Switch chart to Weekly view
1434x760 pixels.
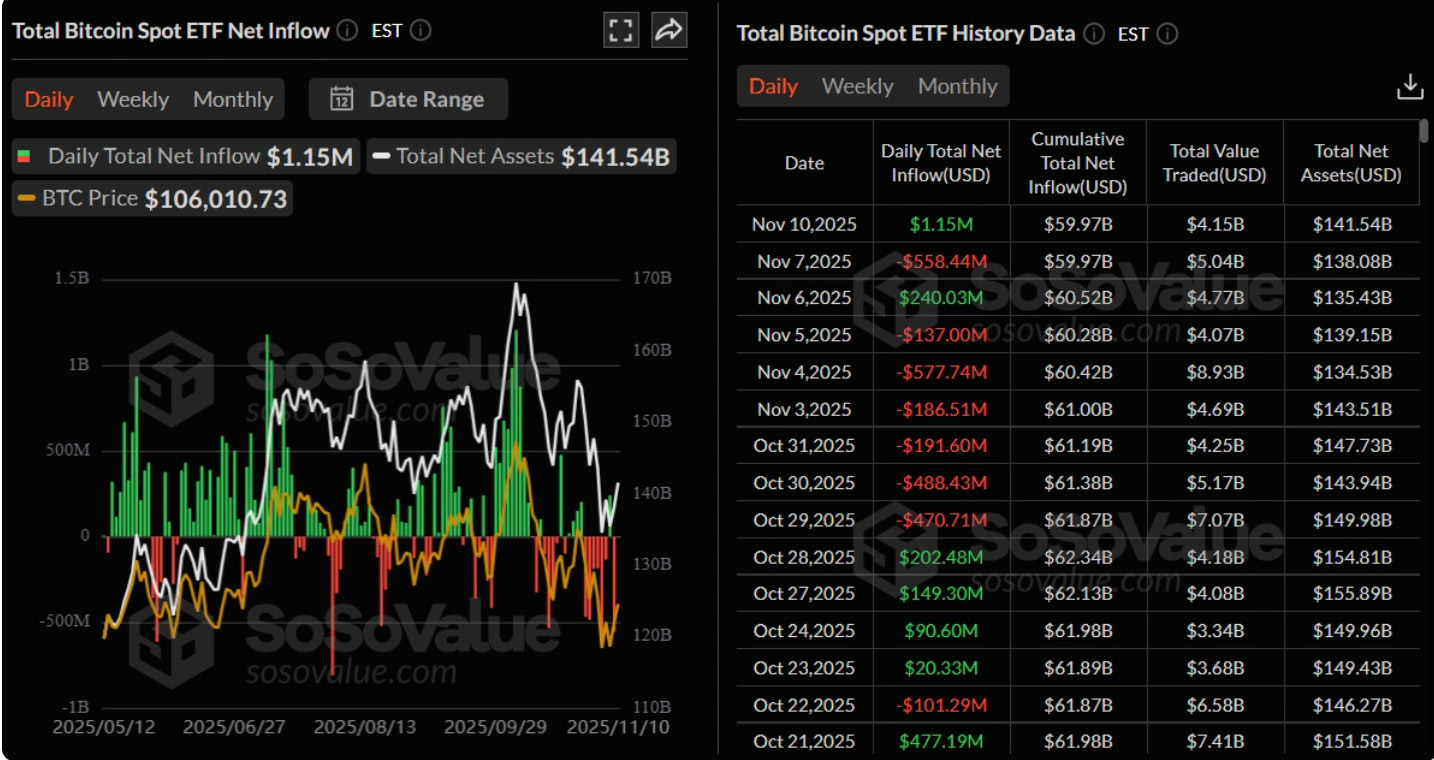point(133,99)
